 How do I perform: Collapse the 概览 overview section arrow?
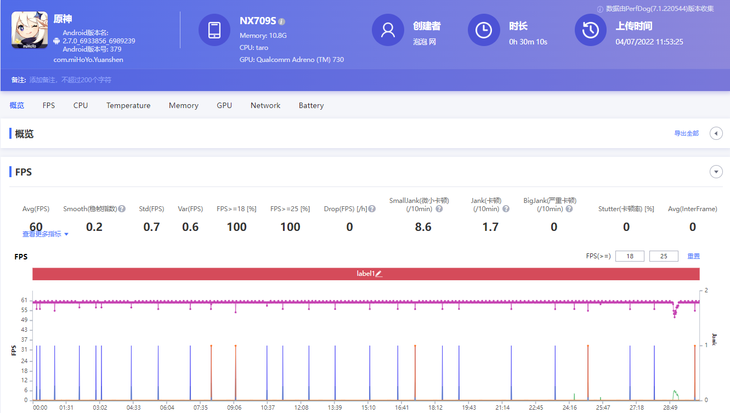716,133
